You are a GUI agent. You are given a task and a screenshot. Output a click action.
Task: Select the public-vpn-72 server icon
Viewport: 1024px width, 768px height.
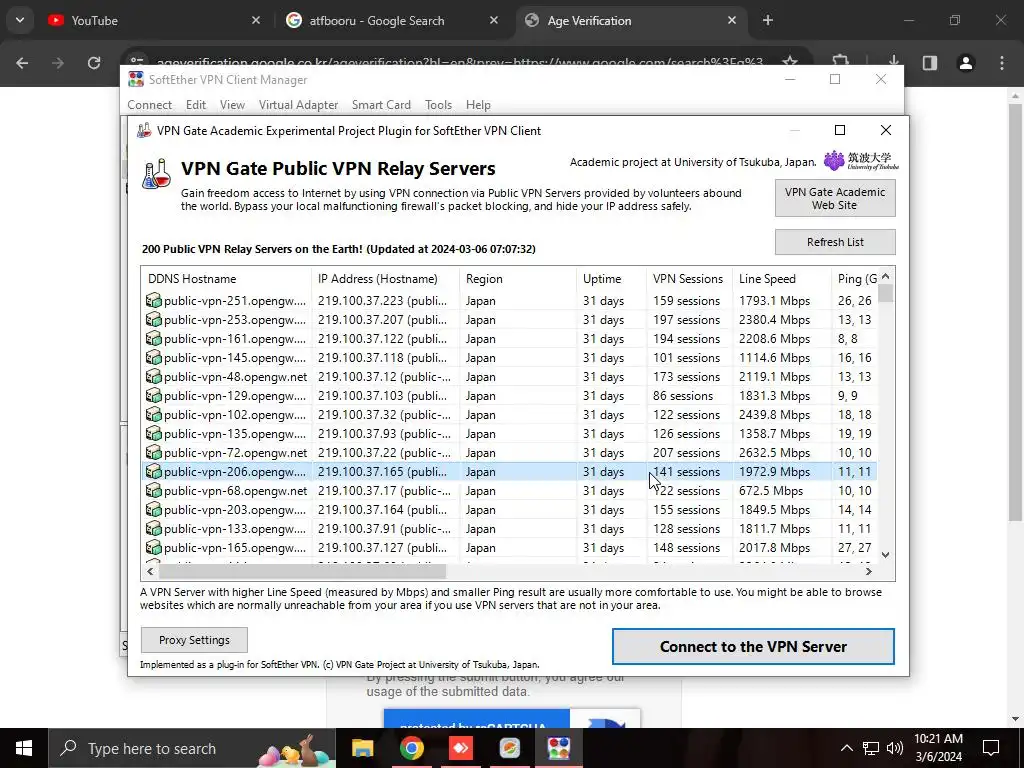pos(153,452)
